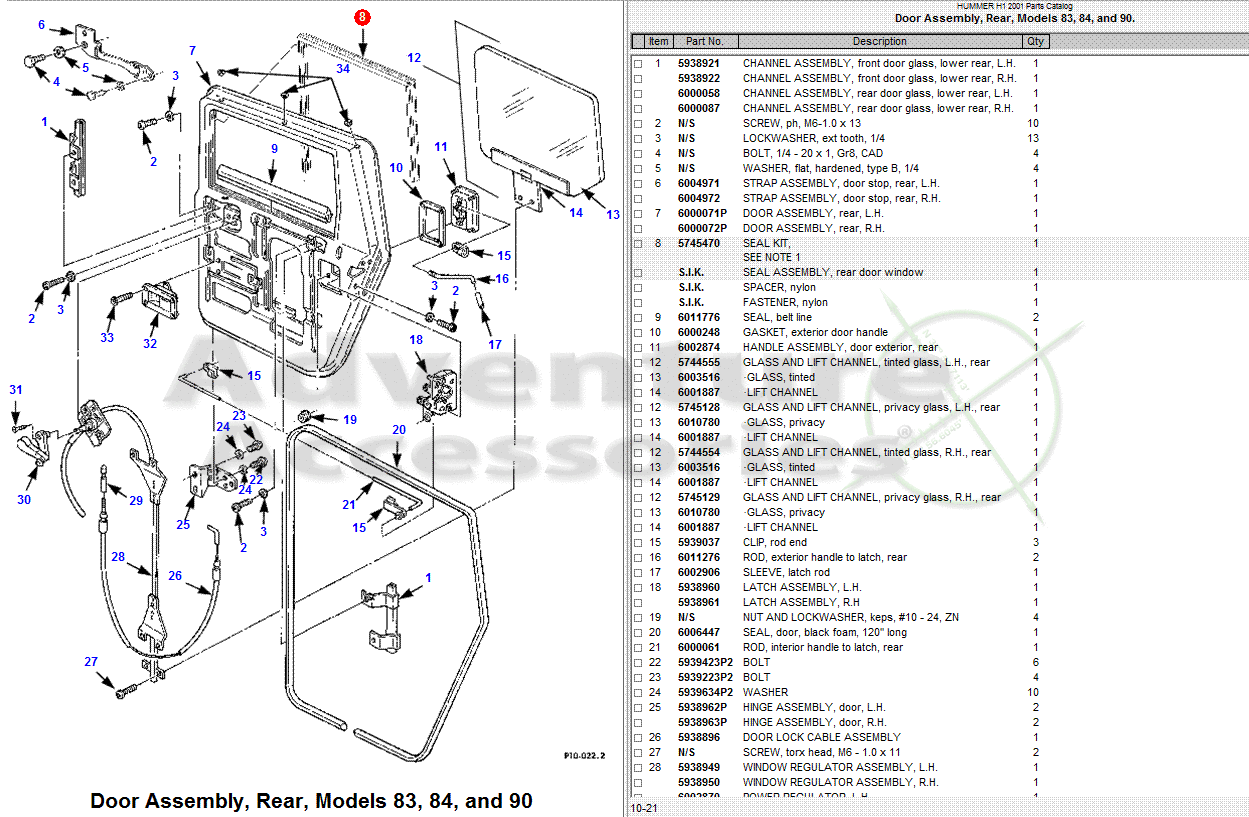The image size is (1249, 817).
Task: Tick the checkbox for washer 5939634P2
Action: (x=637, y=693)
